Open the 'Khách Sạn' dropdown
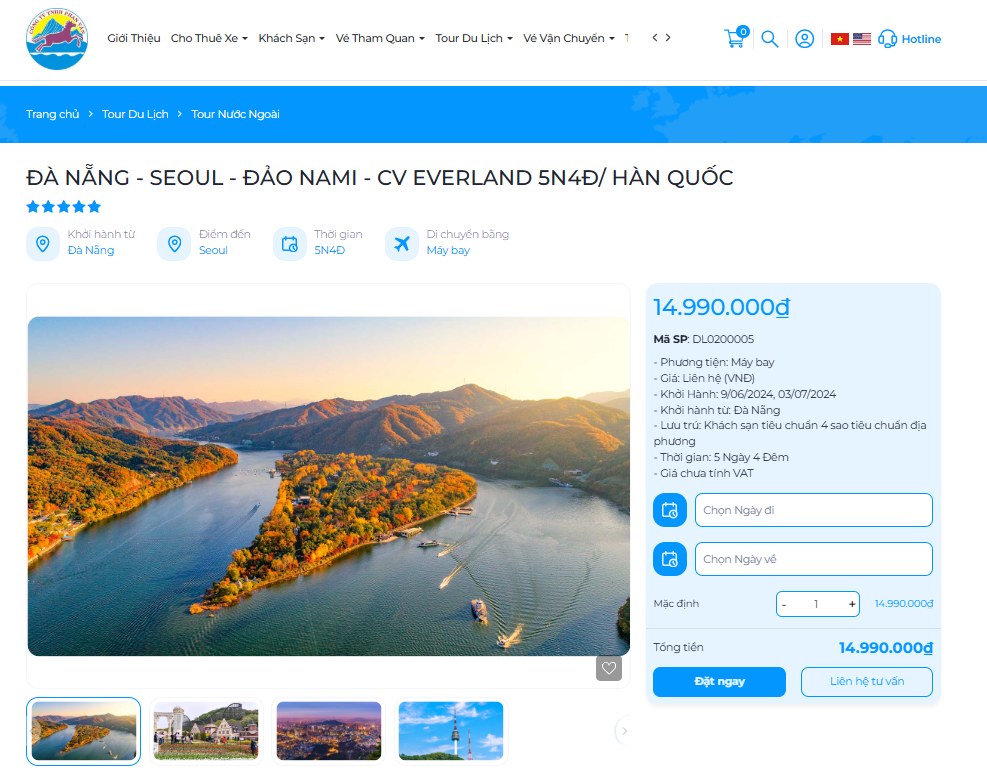The image size is (987, 780). pyautogui.click(x=291, y=38)
